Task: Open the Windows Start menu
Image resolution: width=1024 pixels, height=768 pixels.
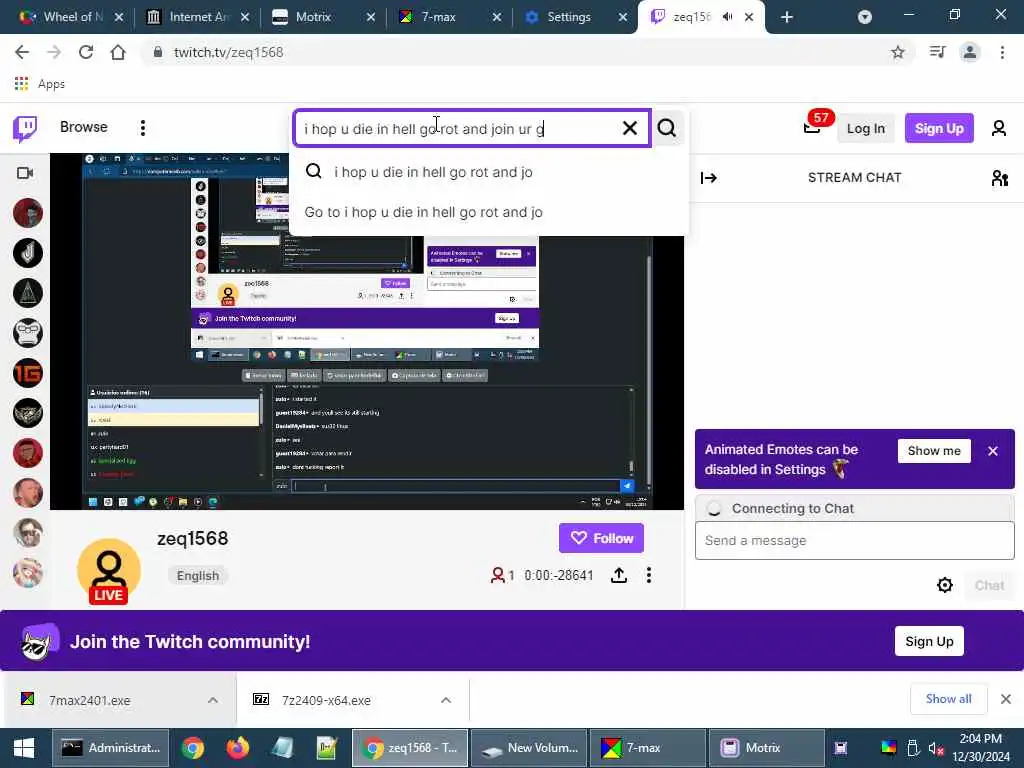Action: coord(24,748)
